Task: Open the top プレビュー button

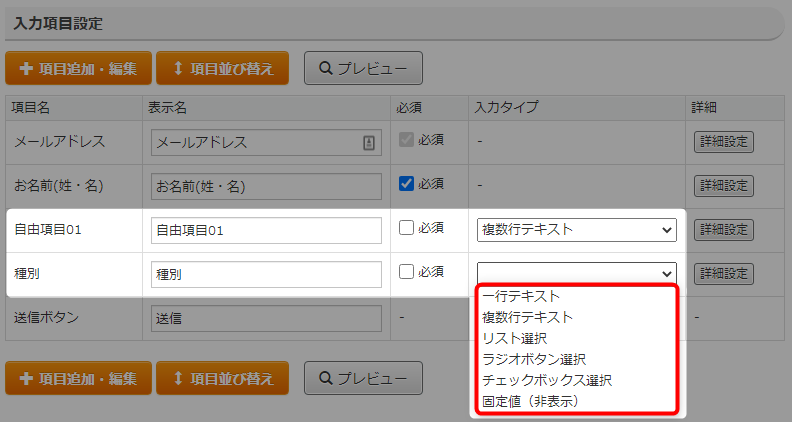Action: pyautogui.click(x=363, y=68)
